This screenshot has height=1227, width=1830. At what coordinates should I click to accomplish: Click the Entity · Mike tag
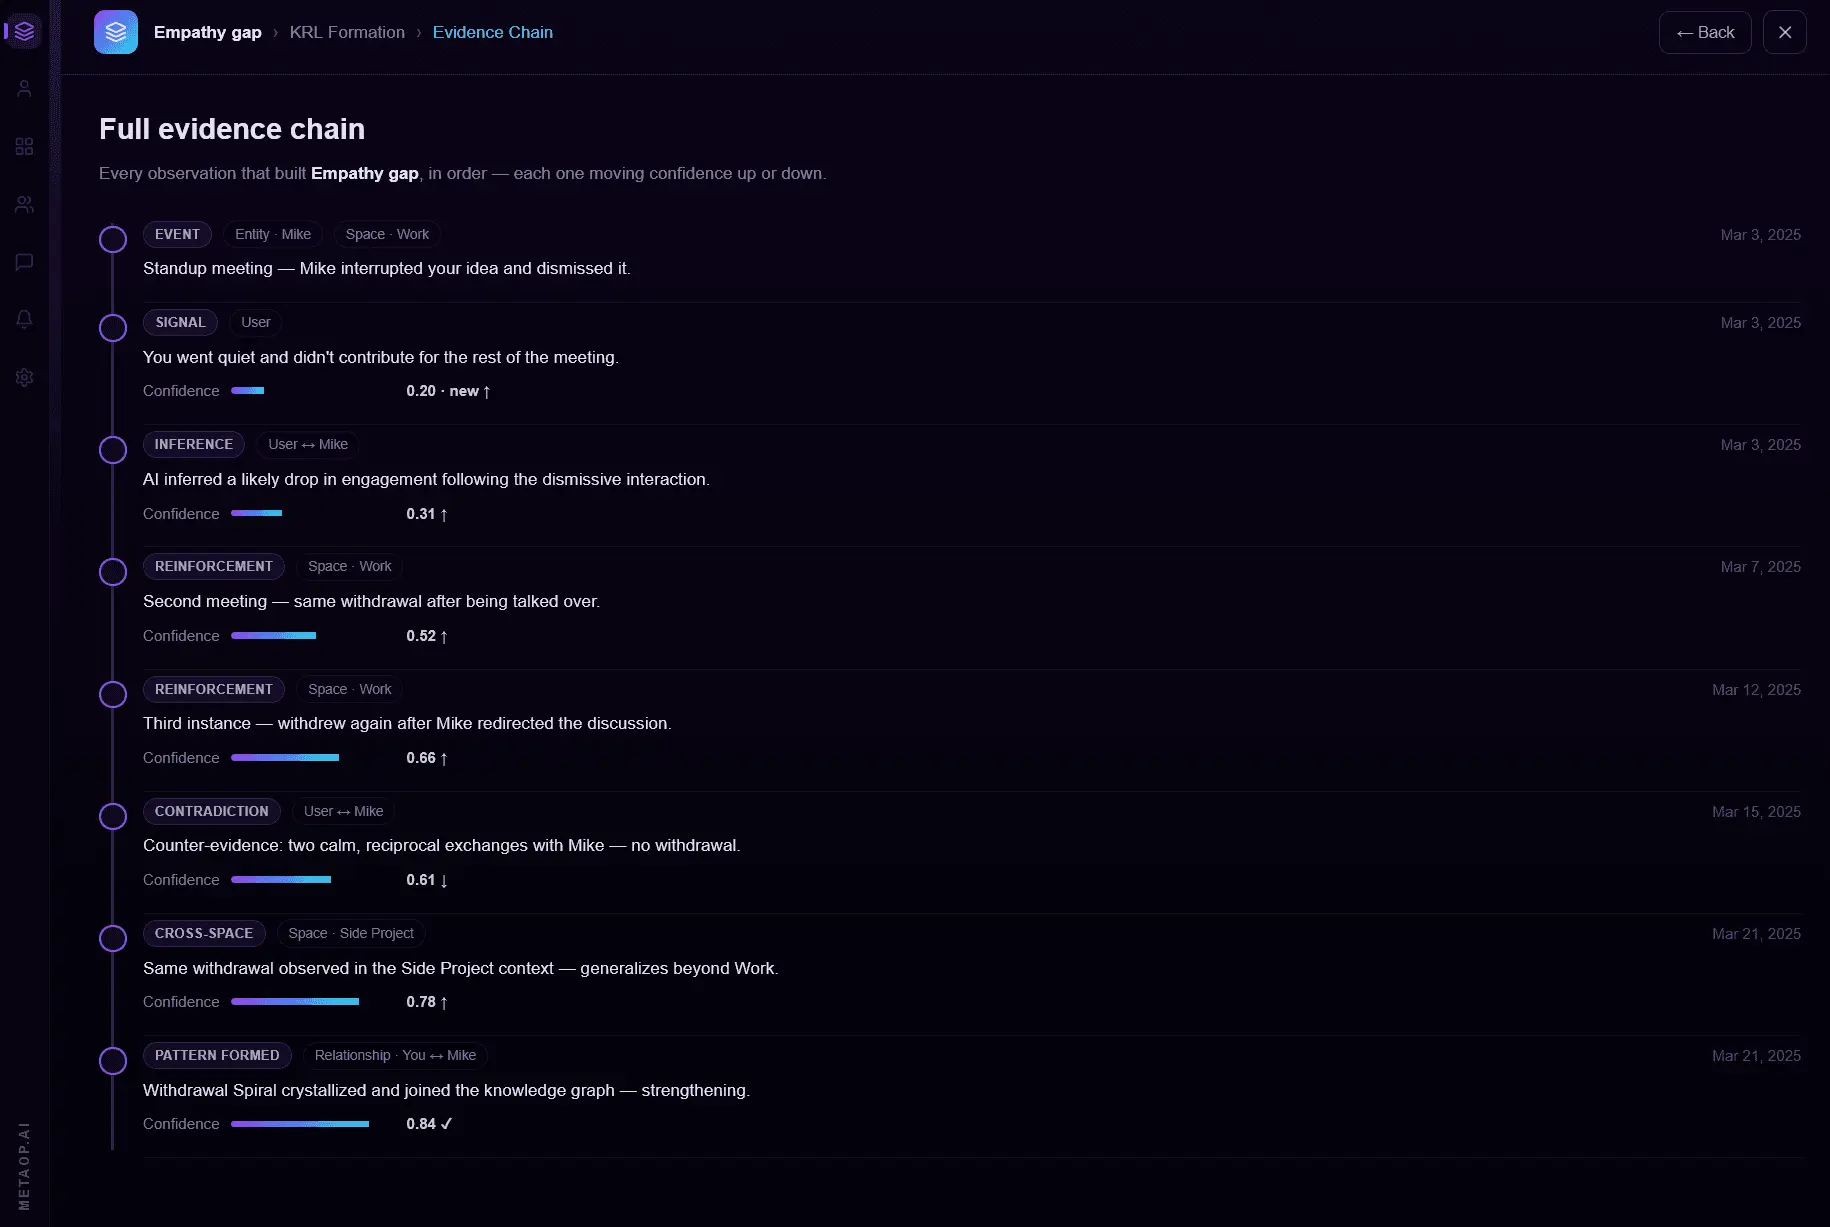point(273,234)
